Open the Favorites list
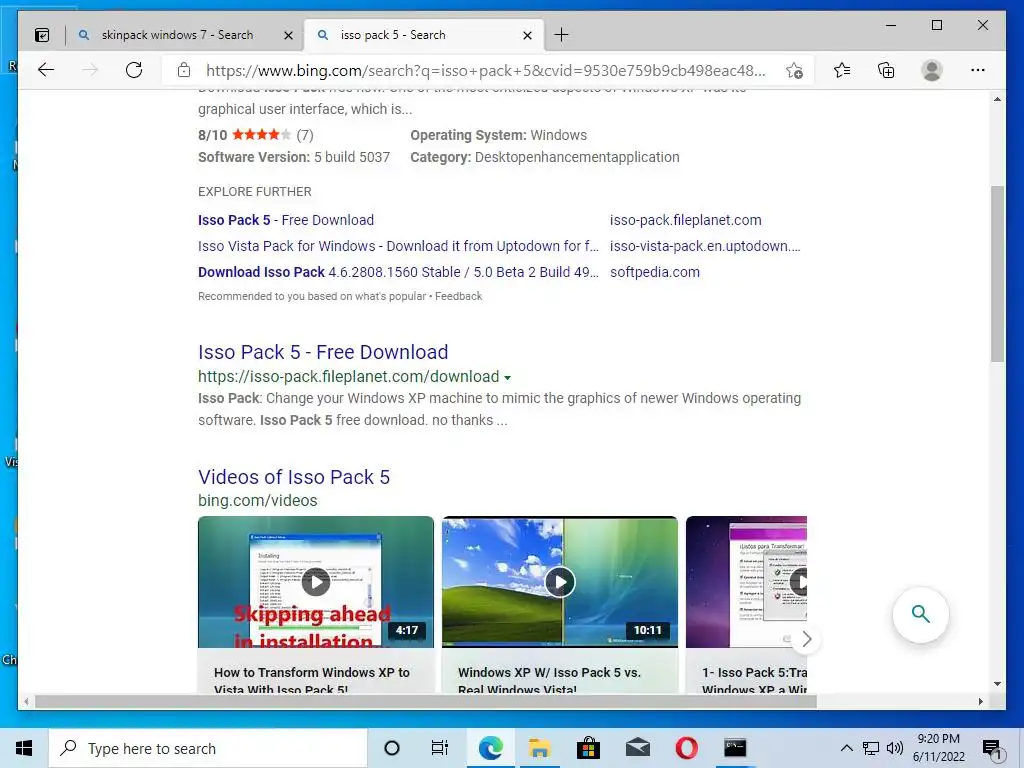Viewport: 1024px width, 768px height. click(842, 70)
